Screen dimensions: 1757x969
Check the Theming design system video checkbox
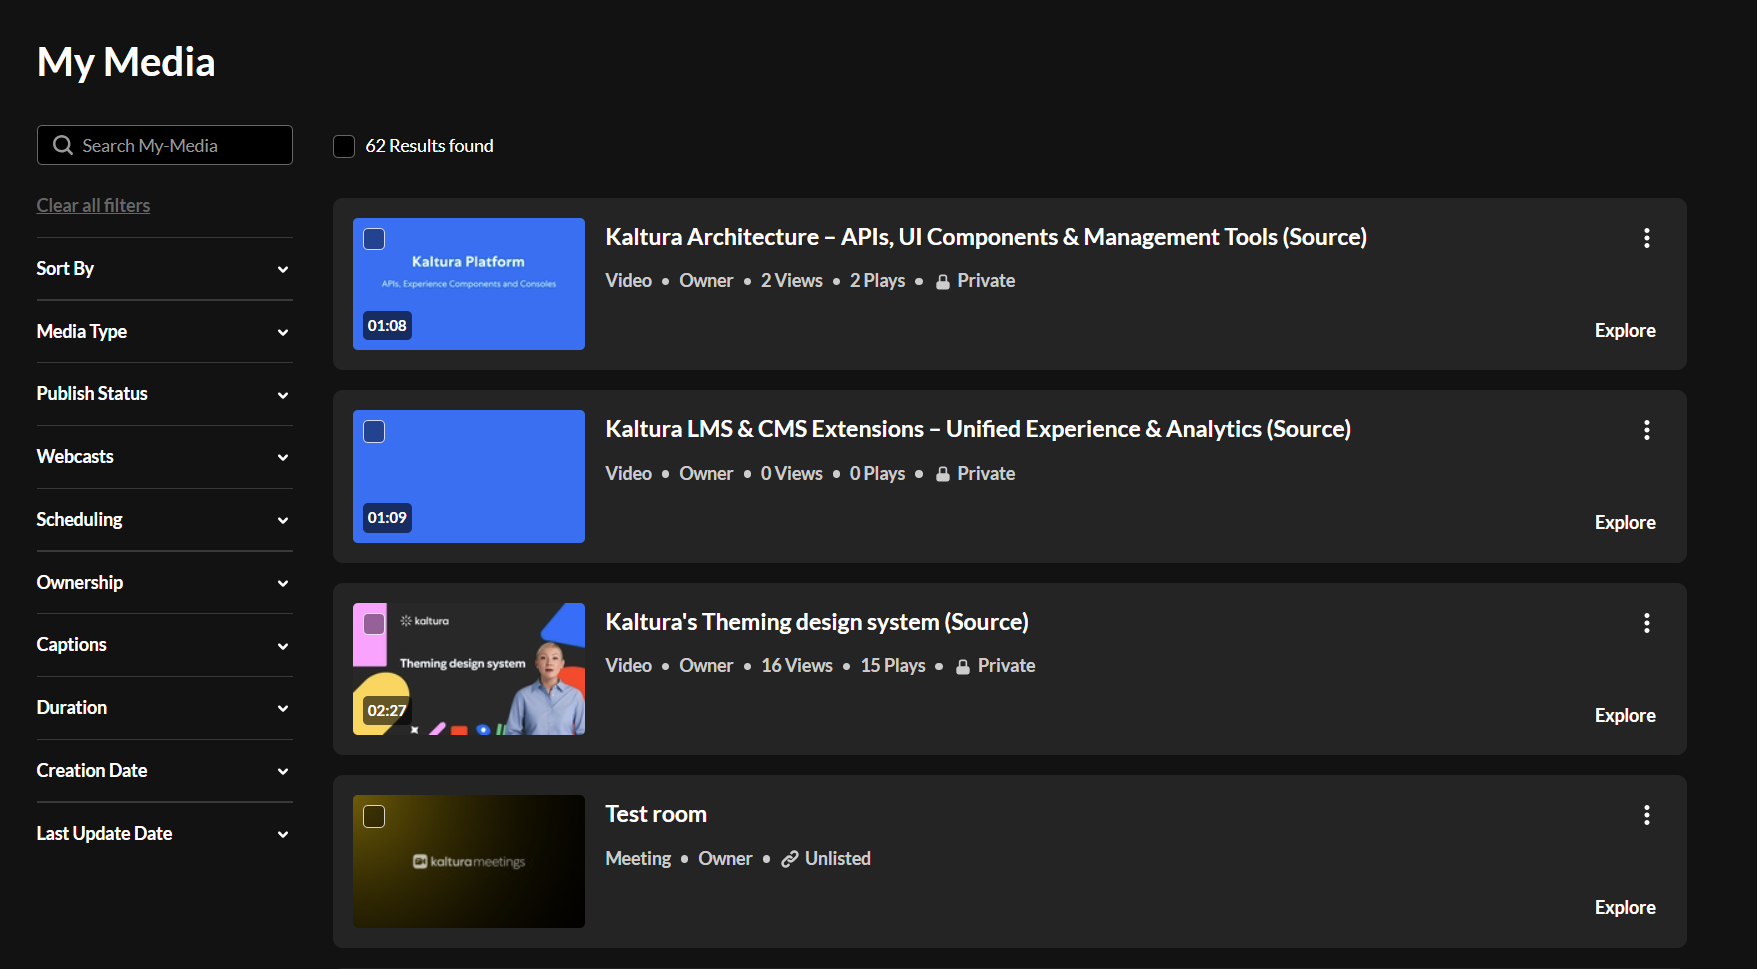pyautogui.click(x=374, y=624)
